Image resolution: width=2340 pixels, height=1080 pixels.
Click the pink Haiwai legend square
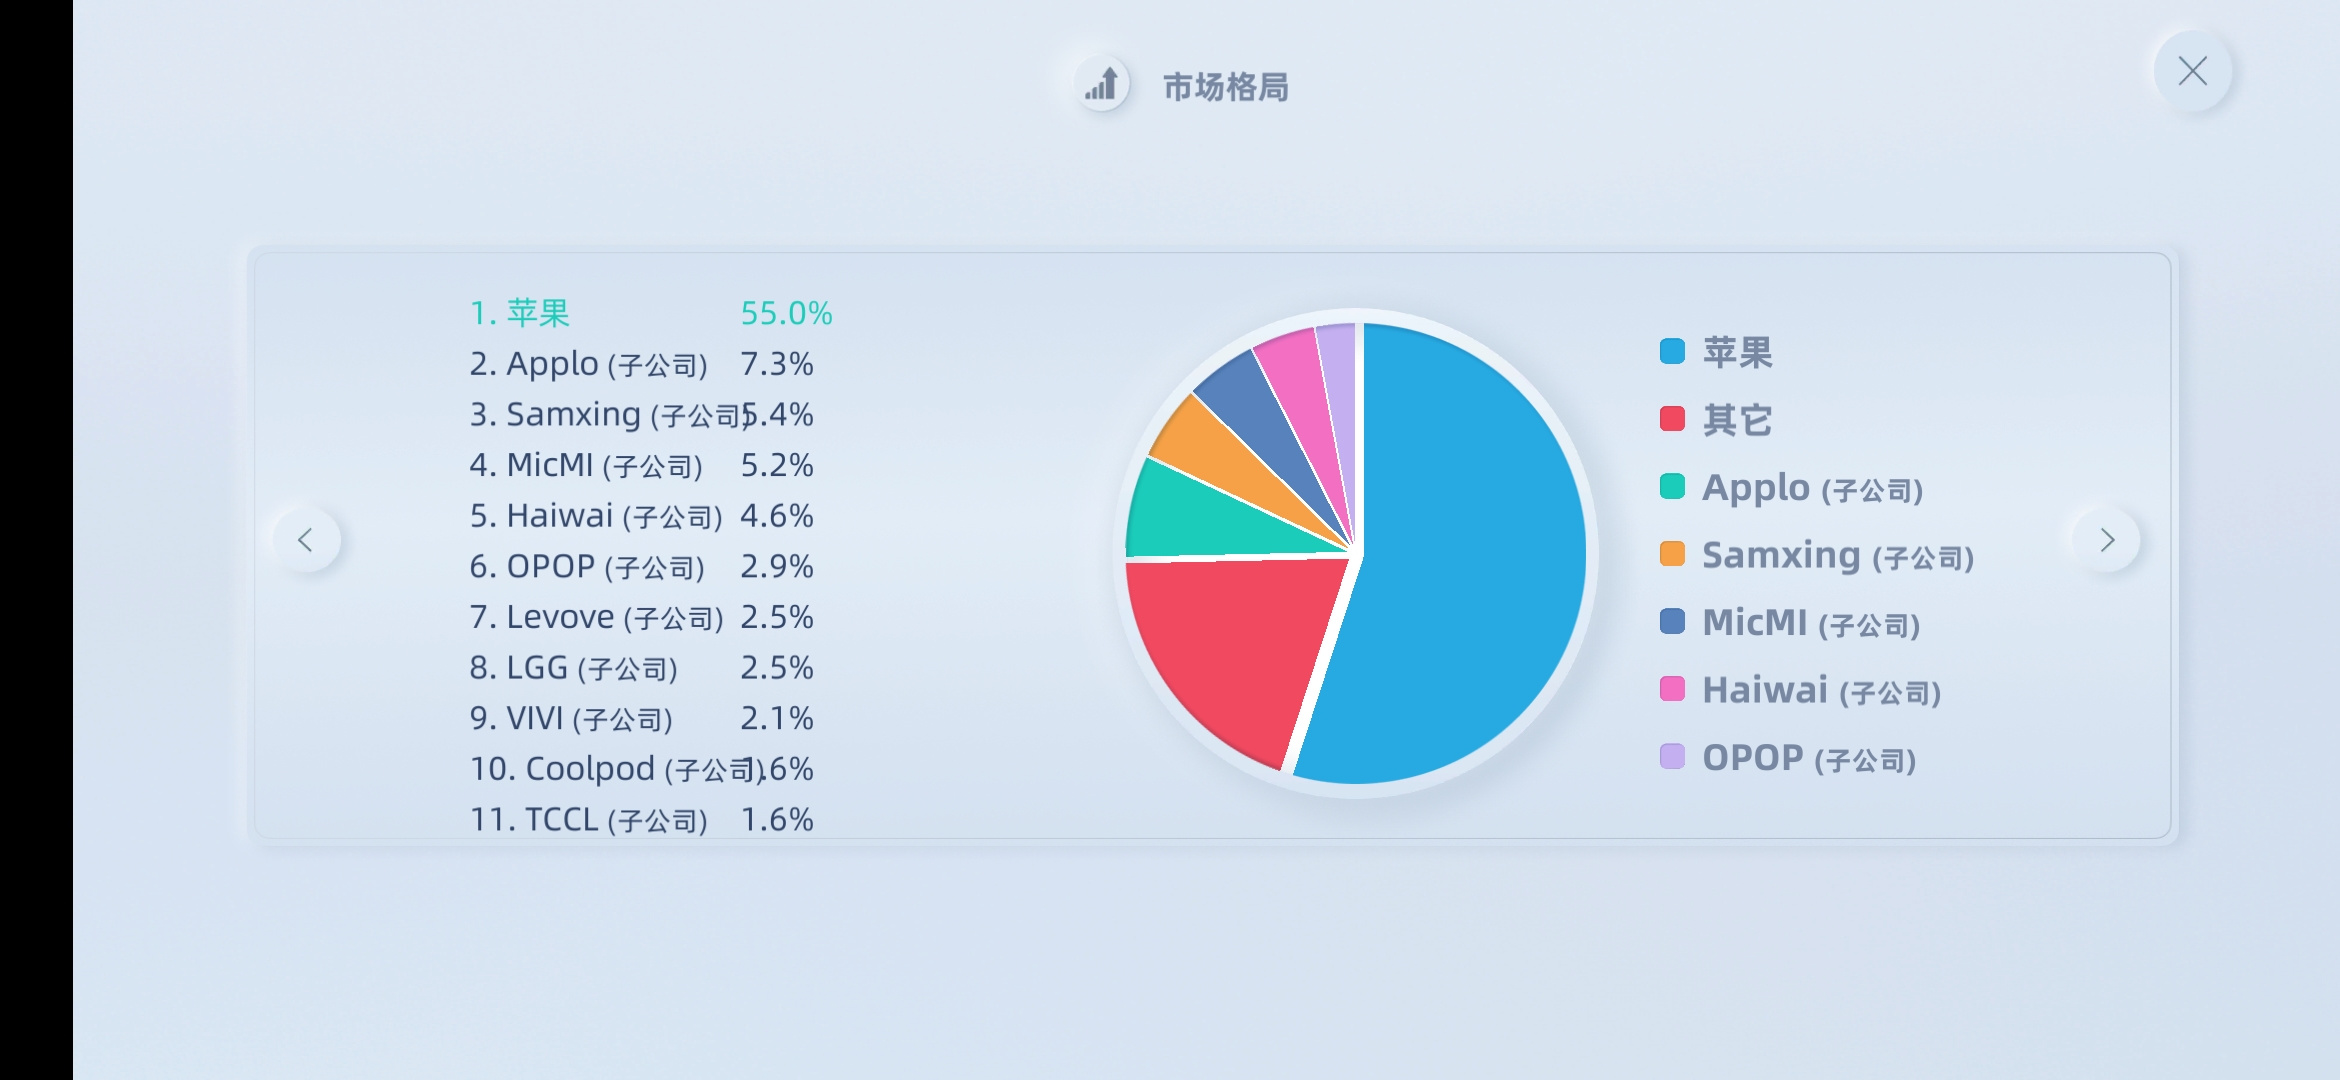click(1672, 689)
